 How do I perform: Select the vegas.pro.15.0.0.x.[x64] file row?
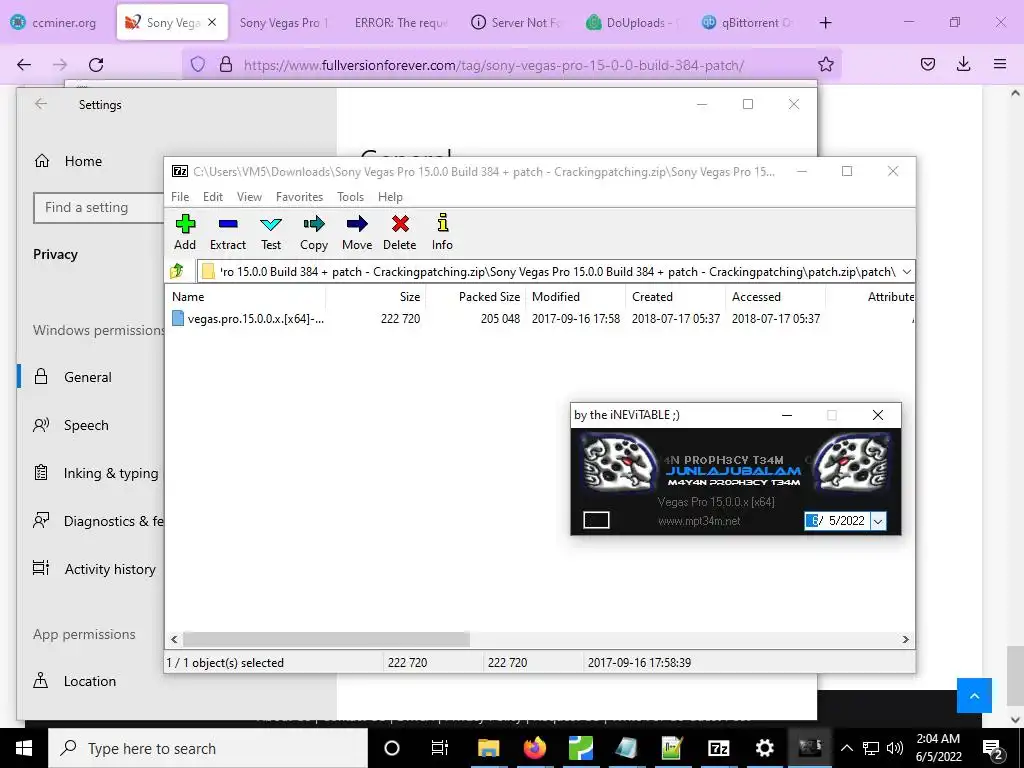tap(248, 319)
